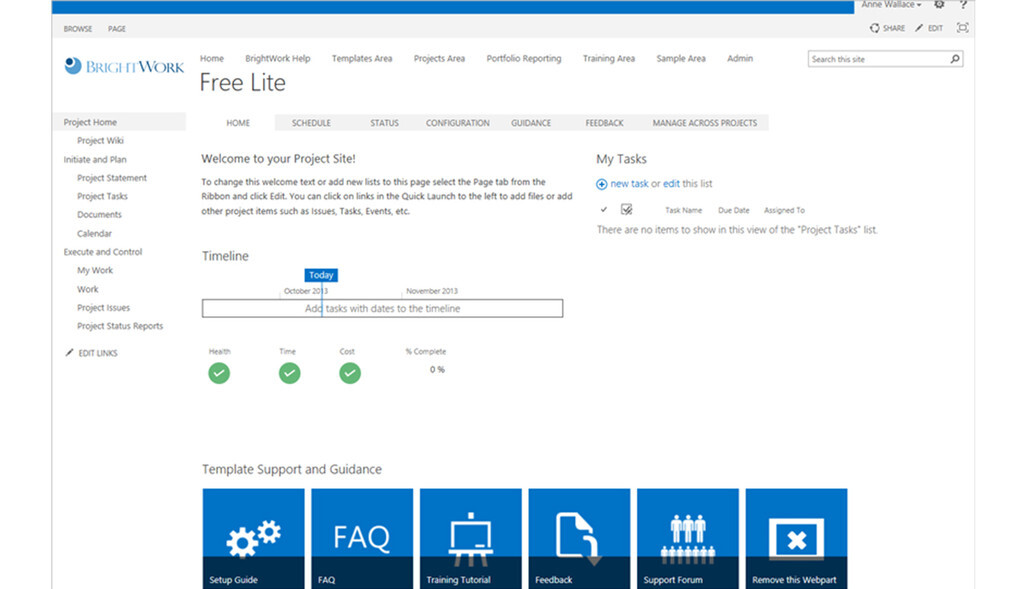Open the Portfolio Reporting navigation item
This screenshot has width=1024, height=589.
coord(524,58)
